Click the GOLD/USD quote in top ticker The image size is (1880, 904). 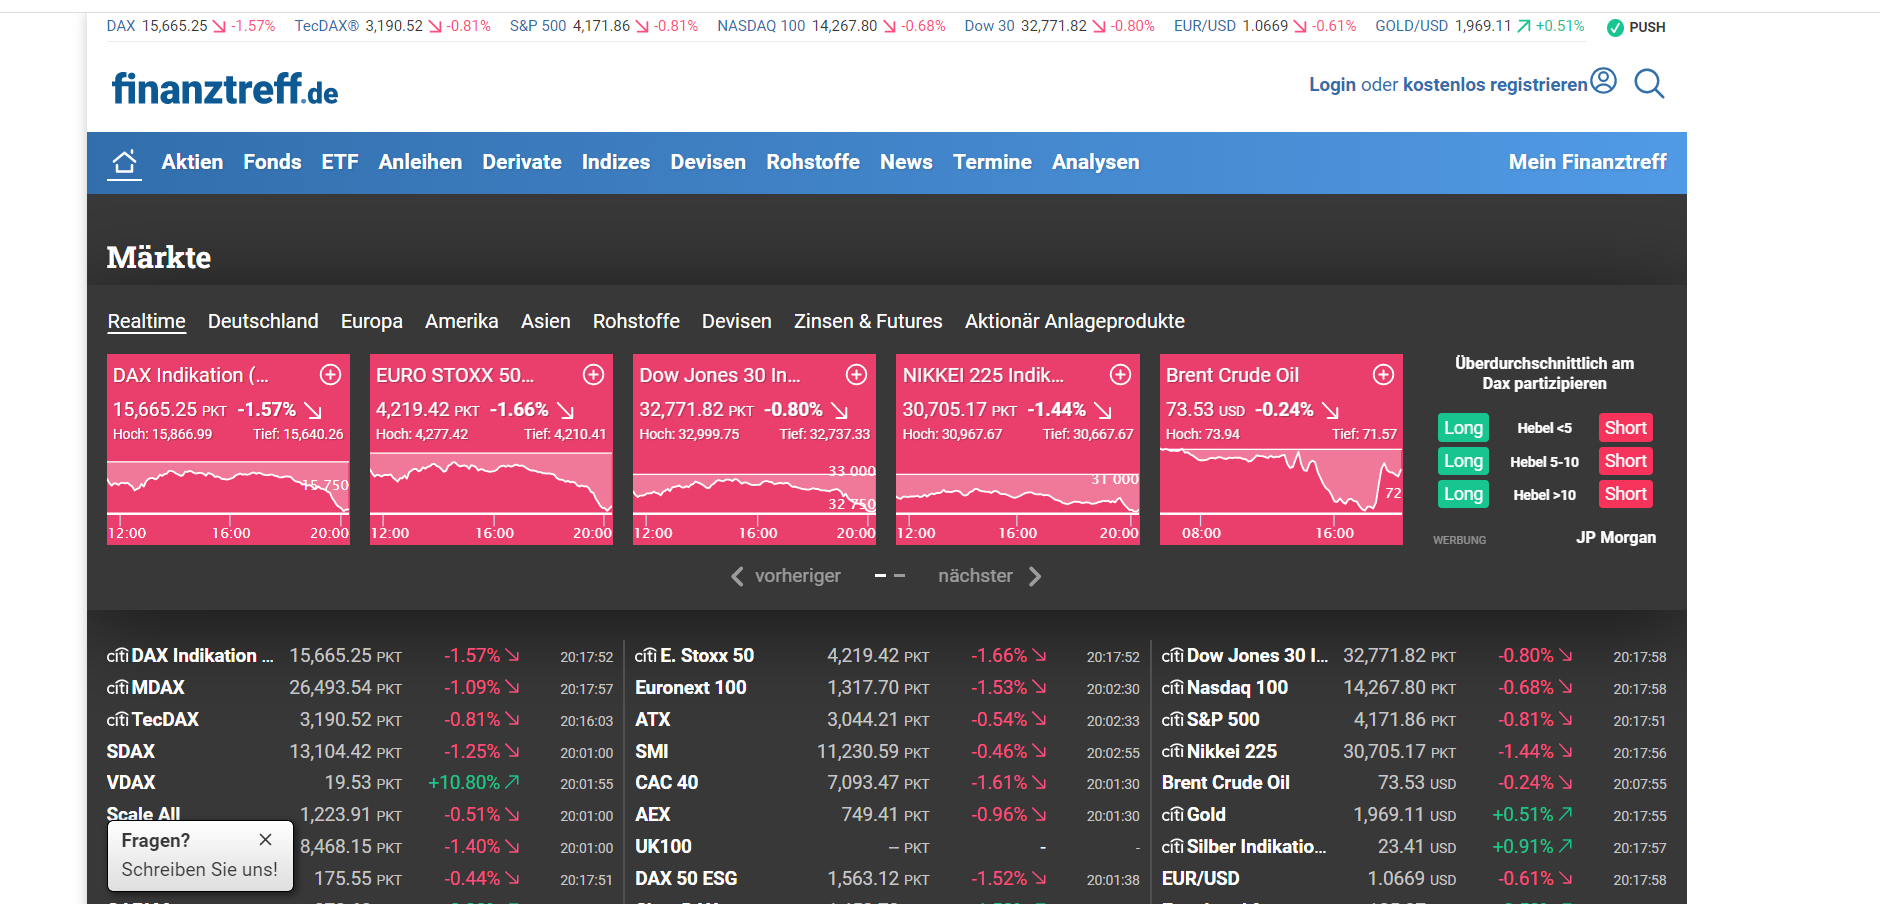(x=1480, y=26)
